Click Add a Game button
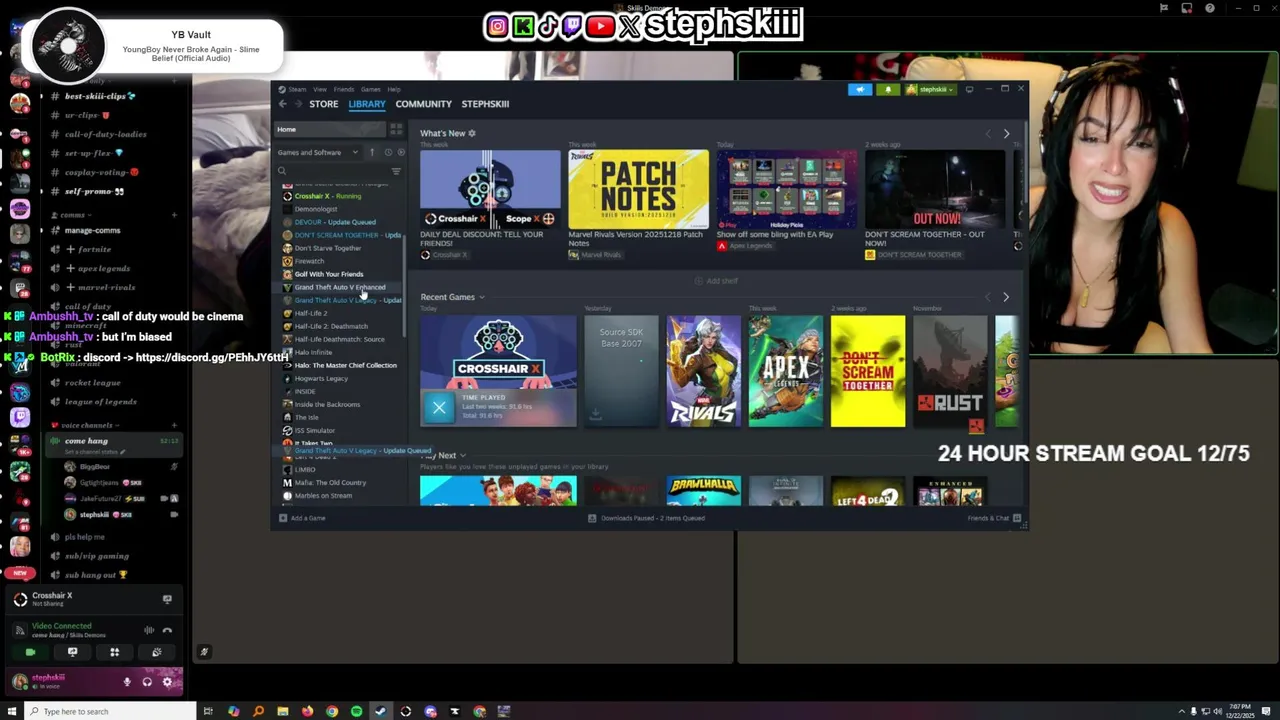Image resolution: width=1280 pixels, height=720 pixels. [302, 518]
